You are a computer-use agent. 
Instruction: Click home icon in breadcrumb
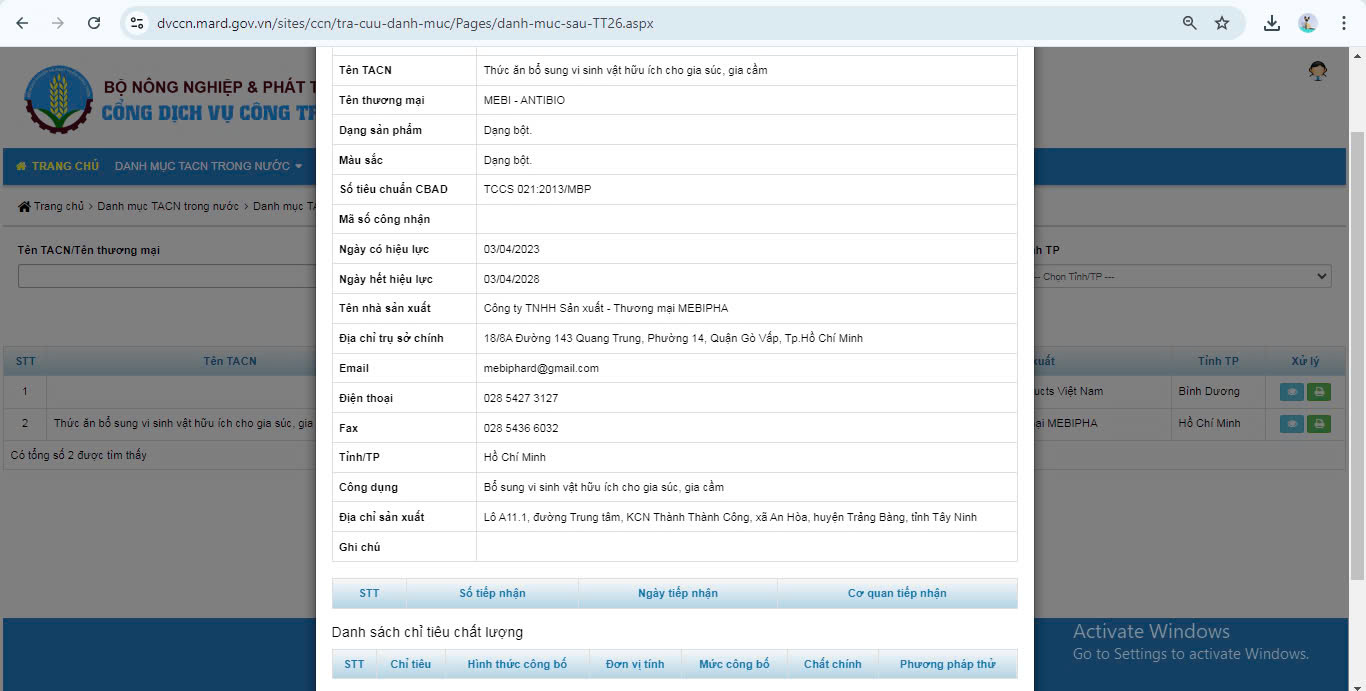pos(24,206)
